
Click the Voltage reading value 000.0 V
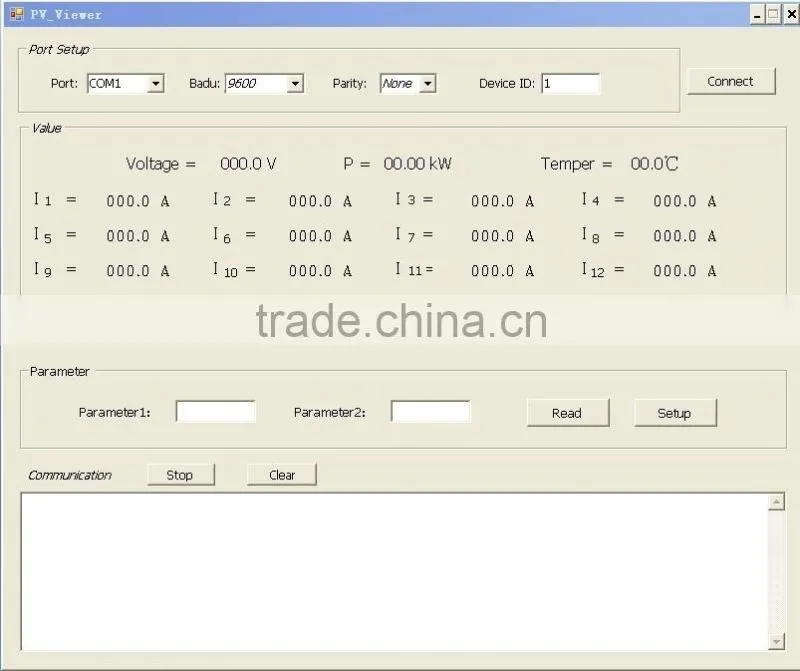click(x=248, y=164)
